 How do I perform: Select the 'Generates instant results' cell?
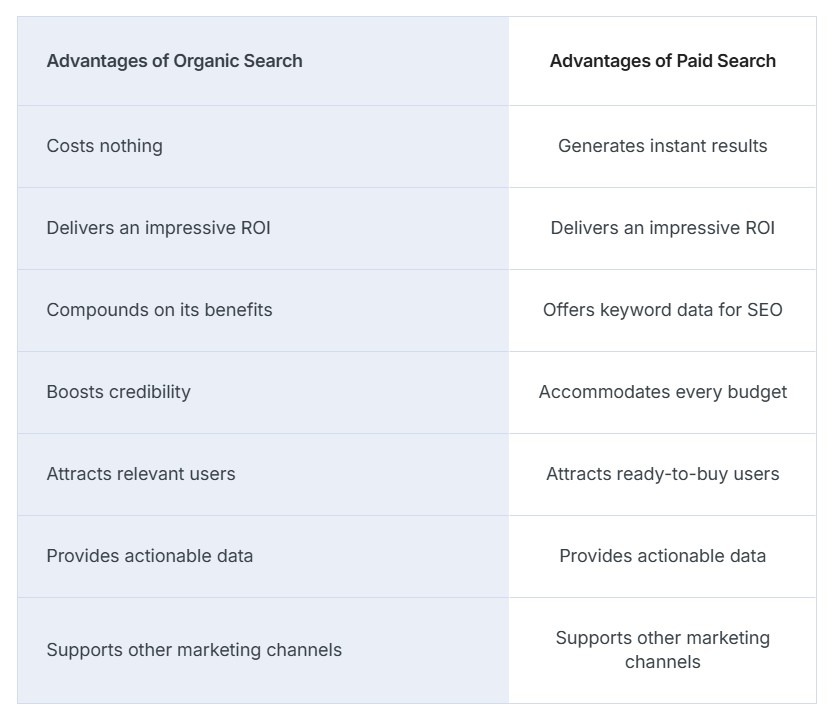pos(662,146)
